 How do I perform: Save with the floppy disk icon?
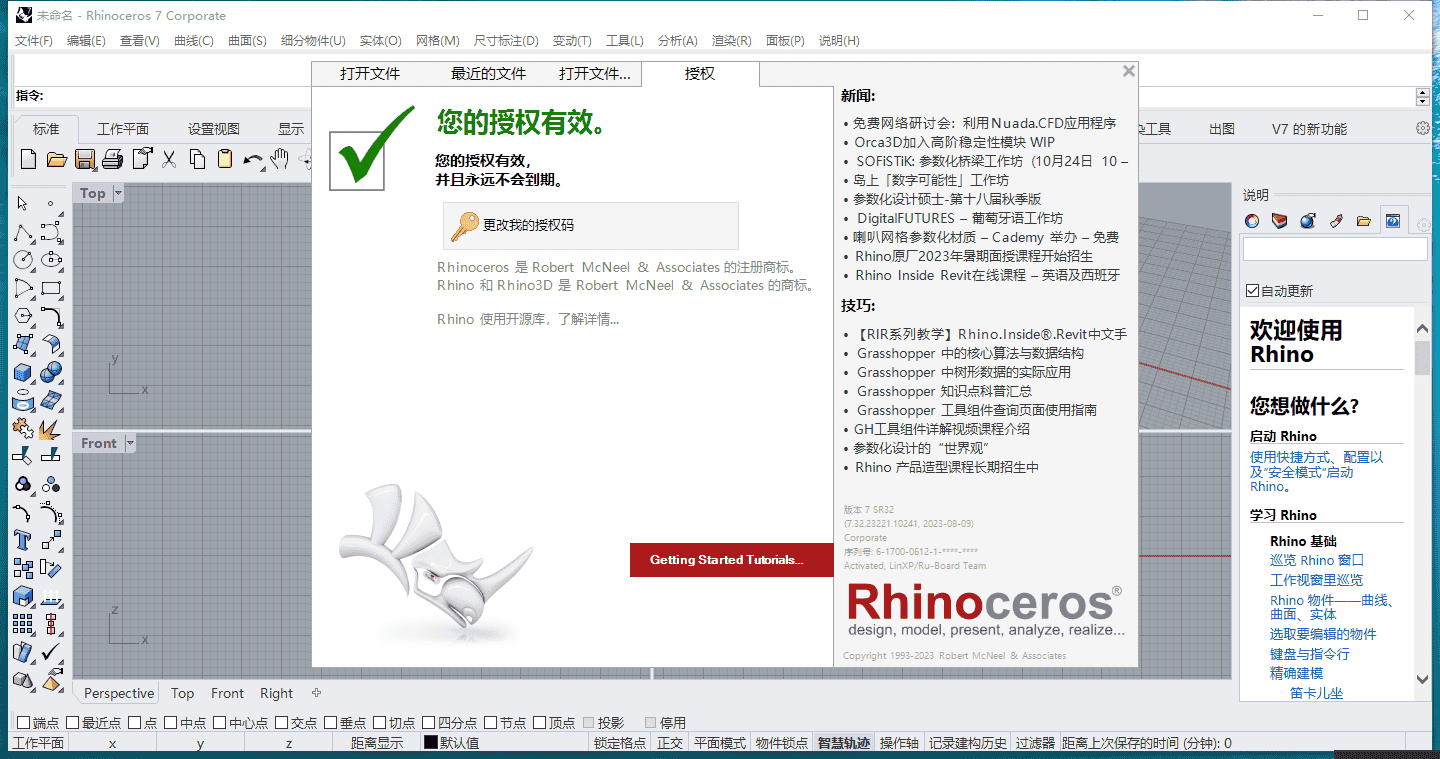(x=84, y=158)
